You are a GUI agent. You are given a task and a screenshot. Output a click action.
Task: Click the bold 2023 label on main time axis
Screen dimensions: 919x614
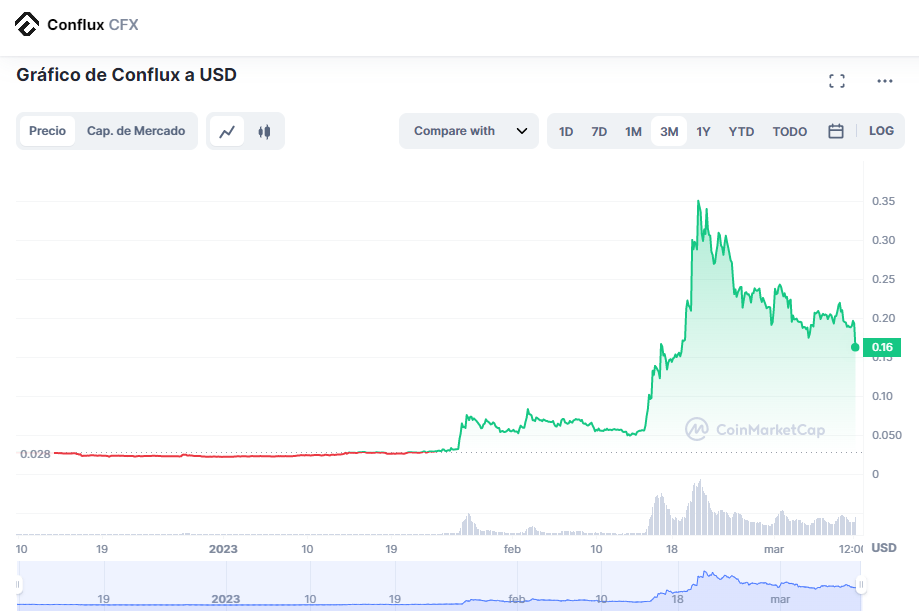coord(223,549)
